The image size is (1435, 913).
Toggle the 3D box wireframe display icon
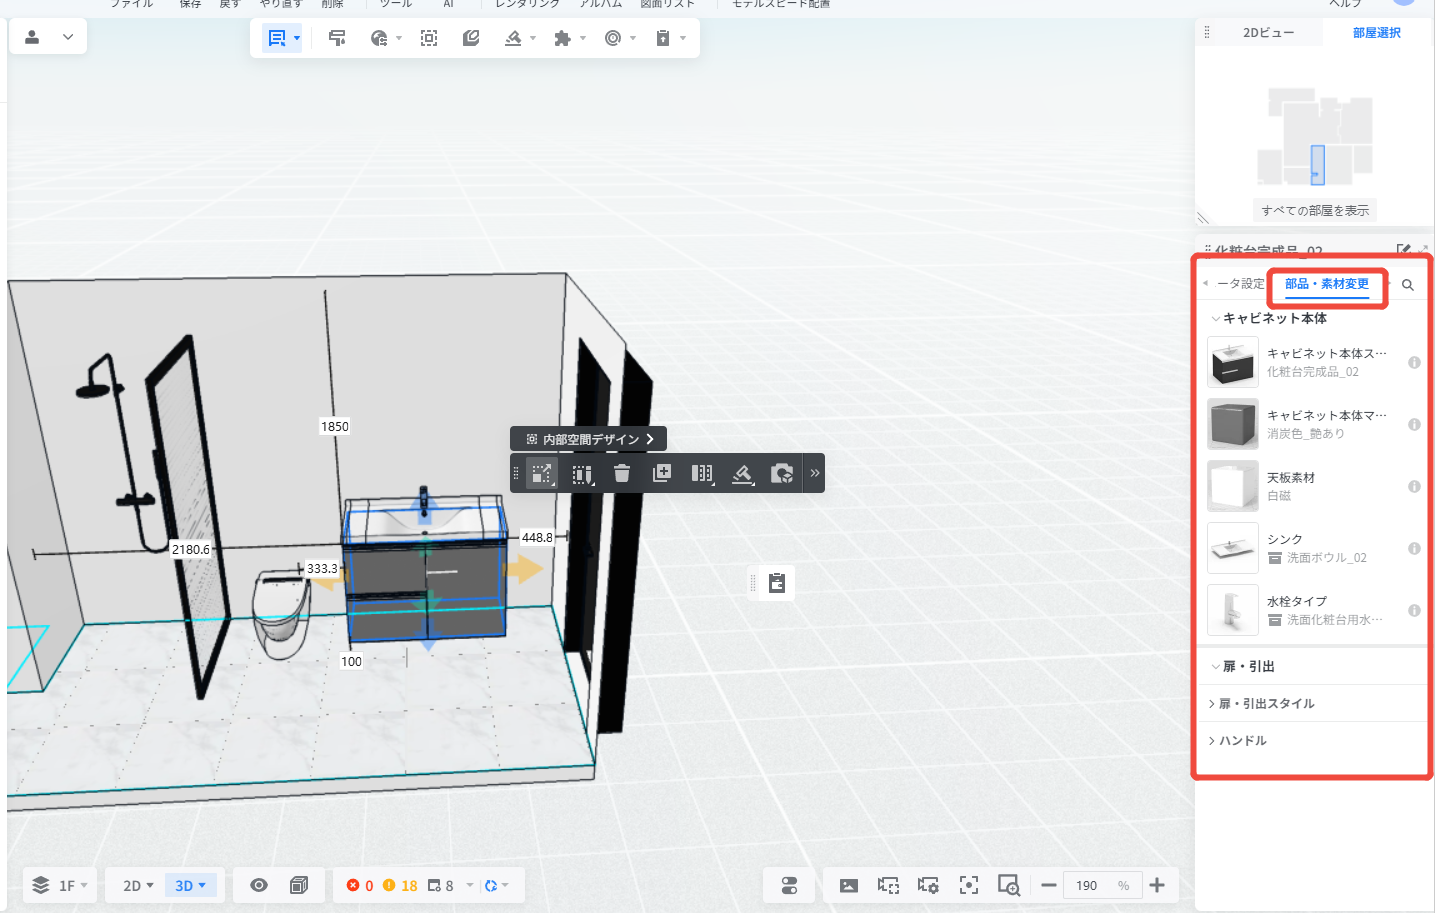pyautogui.click(x=299, y=885)
